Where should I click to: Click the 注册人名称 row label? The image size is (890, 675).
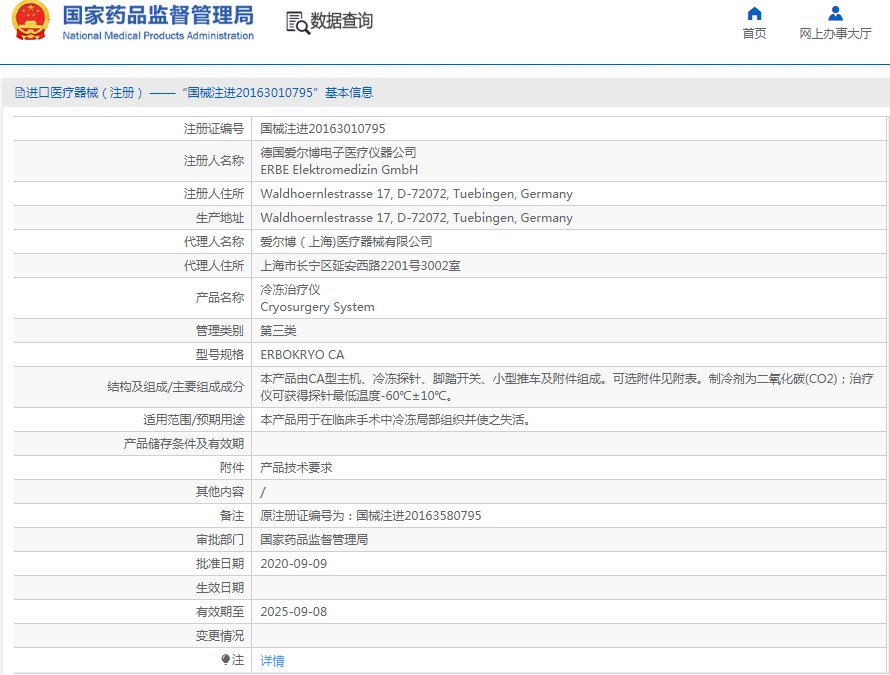[x=214, y=161]
